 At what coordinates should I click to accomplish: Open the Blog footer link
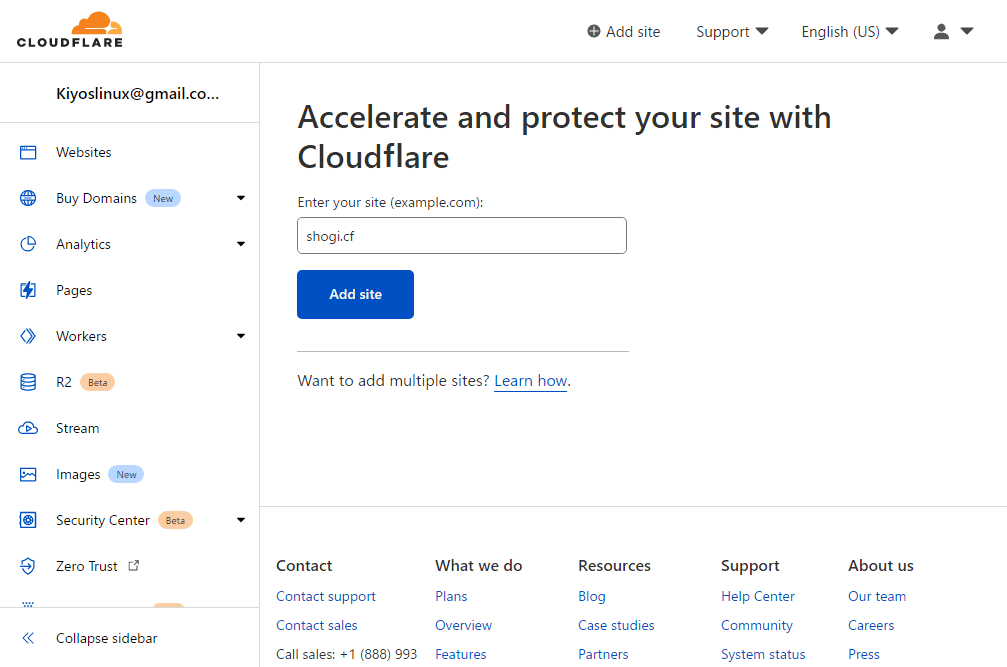point(591,596)
